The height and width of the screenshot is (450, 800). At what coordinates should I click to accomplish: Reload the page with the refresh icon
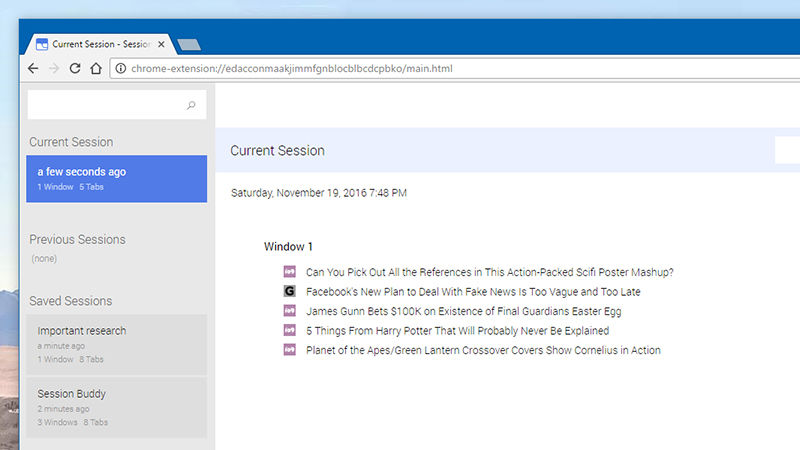(x=75, y=68)
